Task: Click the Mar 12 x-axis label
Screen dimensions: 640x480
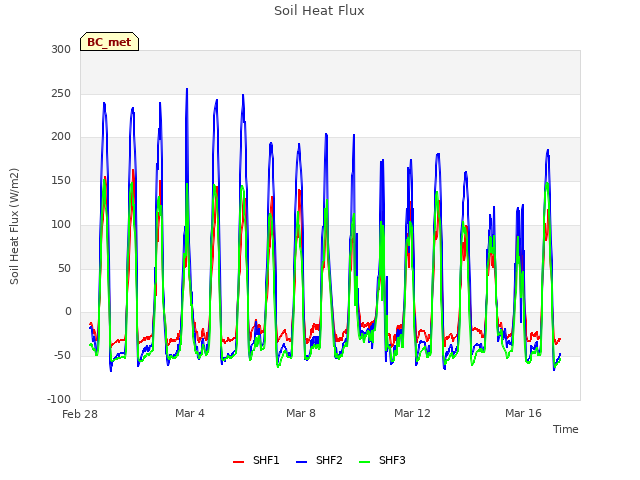Action: (412, 413)
